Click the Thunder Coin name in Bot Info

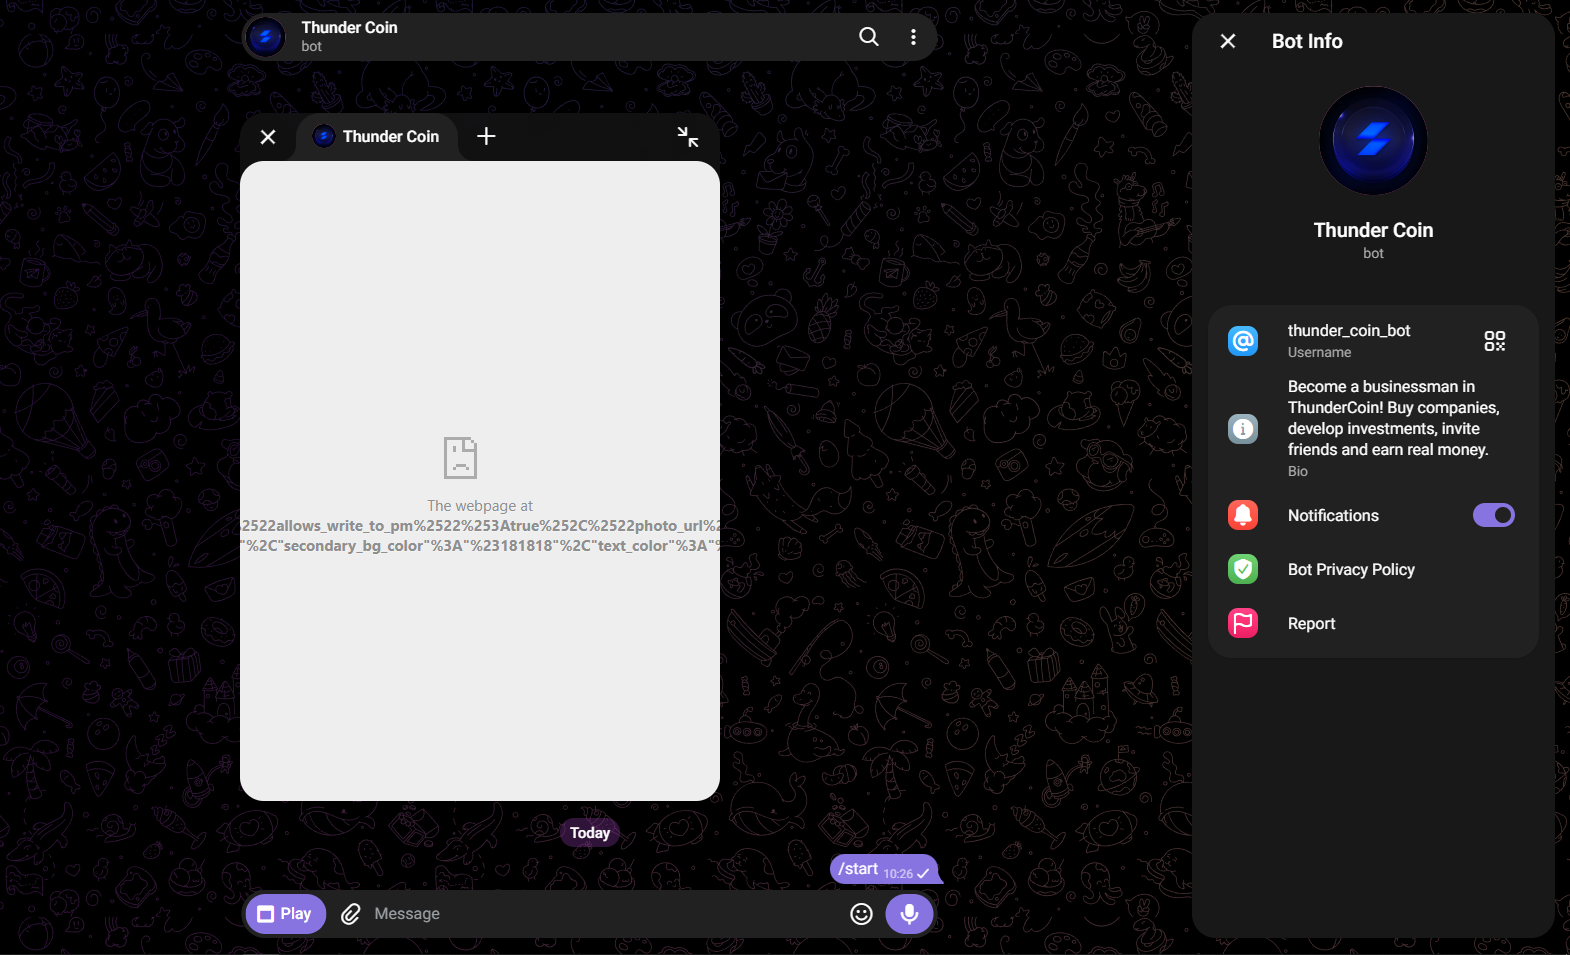coord(1373,230)
